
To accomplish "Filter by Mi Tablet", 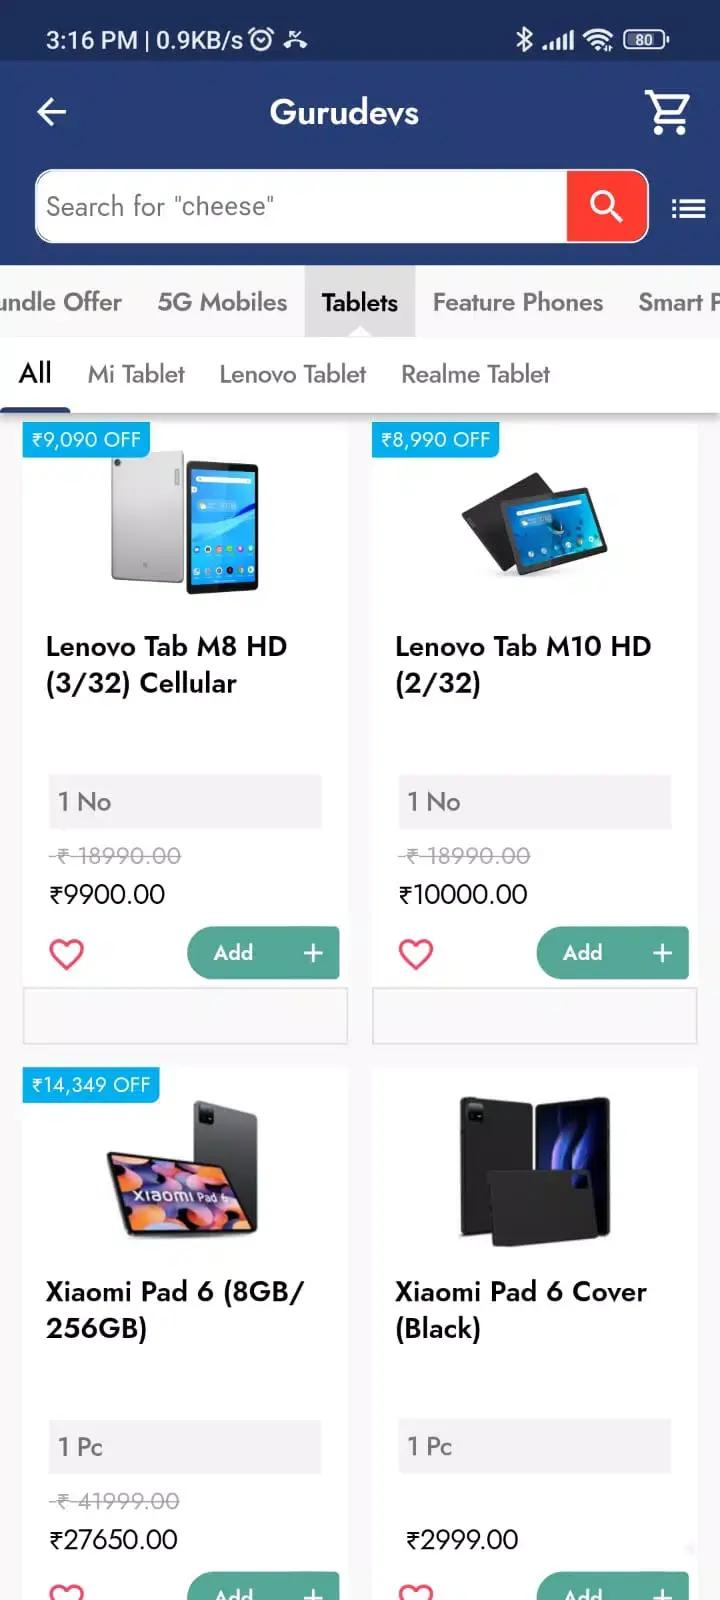I will click(136, 375).
